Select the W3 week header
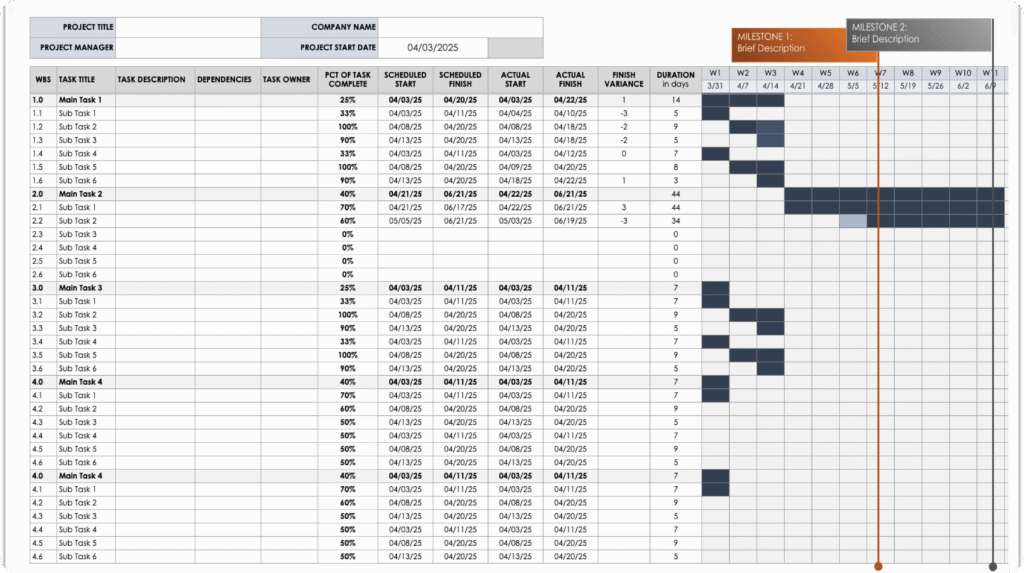 point(771,73)
